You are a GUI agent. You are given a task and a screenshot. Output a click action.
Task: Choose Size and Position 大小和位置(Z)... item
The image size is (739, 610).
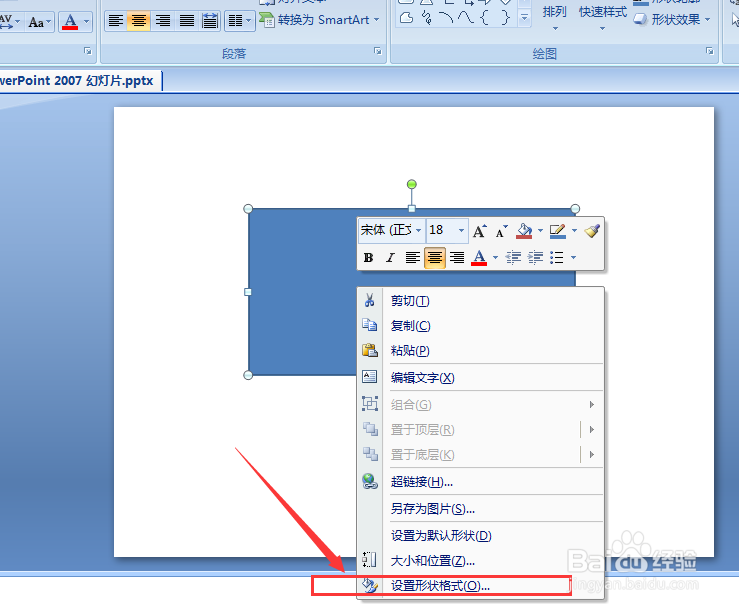[480, 561]
